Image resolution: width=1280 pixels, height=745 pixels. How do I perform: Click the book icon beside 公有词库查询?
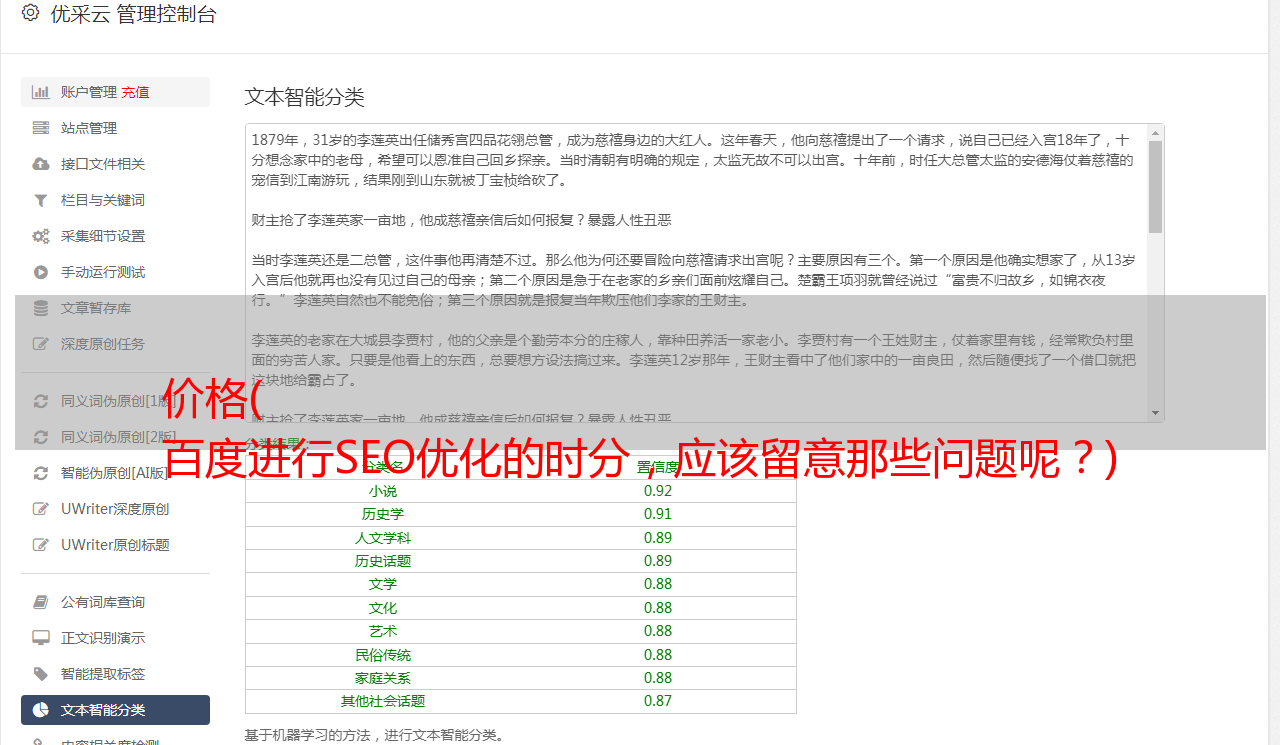coord(40,602)
